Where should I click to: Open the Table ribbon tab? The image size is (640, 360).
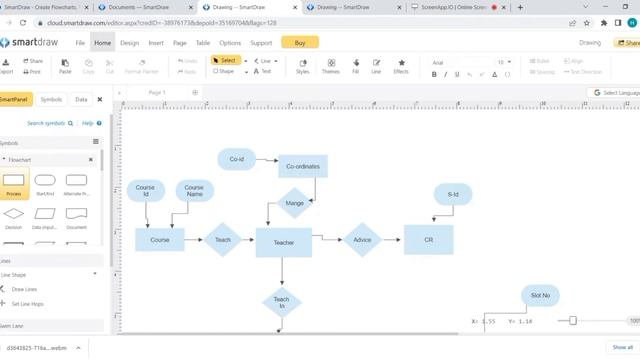(x=203, y=43)
